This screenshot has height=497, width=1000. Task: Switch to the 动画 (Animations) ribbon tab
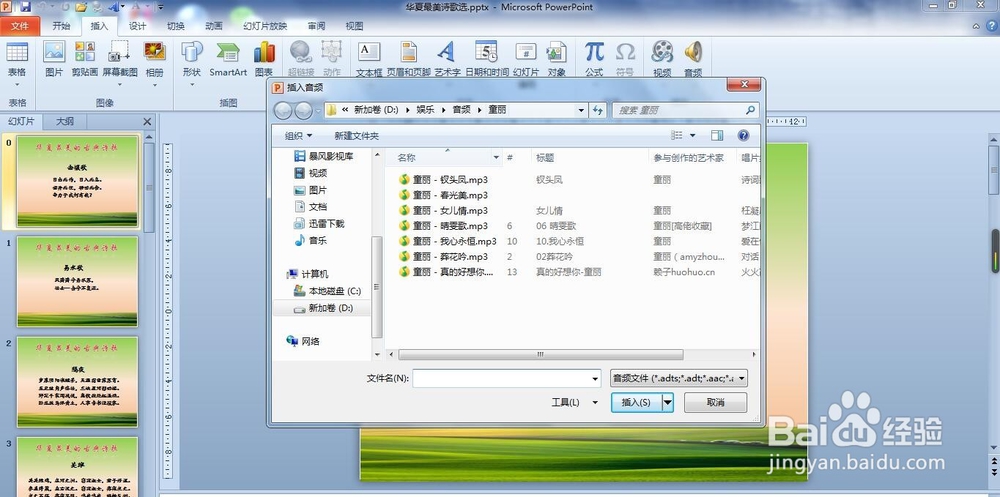pos(214,26)
